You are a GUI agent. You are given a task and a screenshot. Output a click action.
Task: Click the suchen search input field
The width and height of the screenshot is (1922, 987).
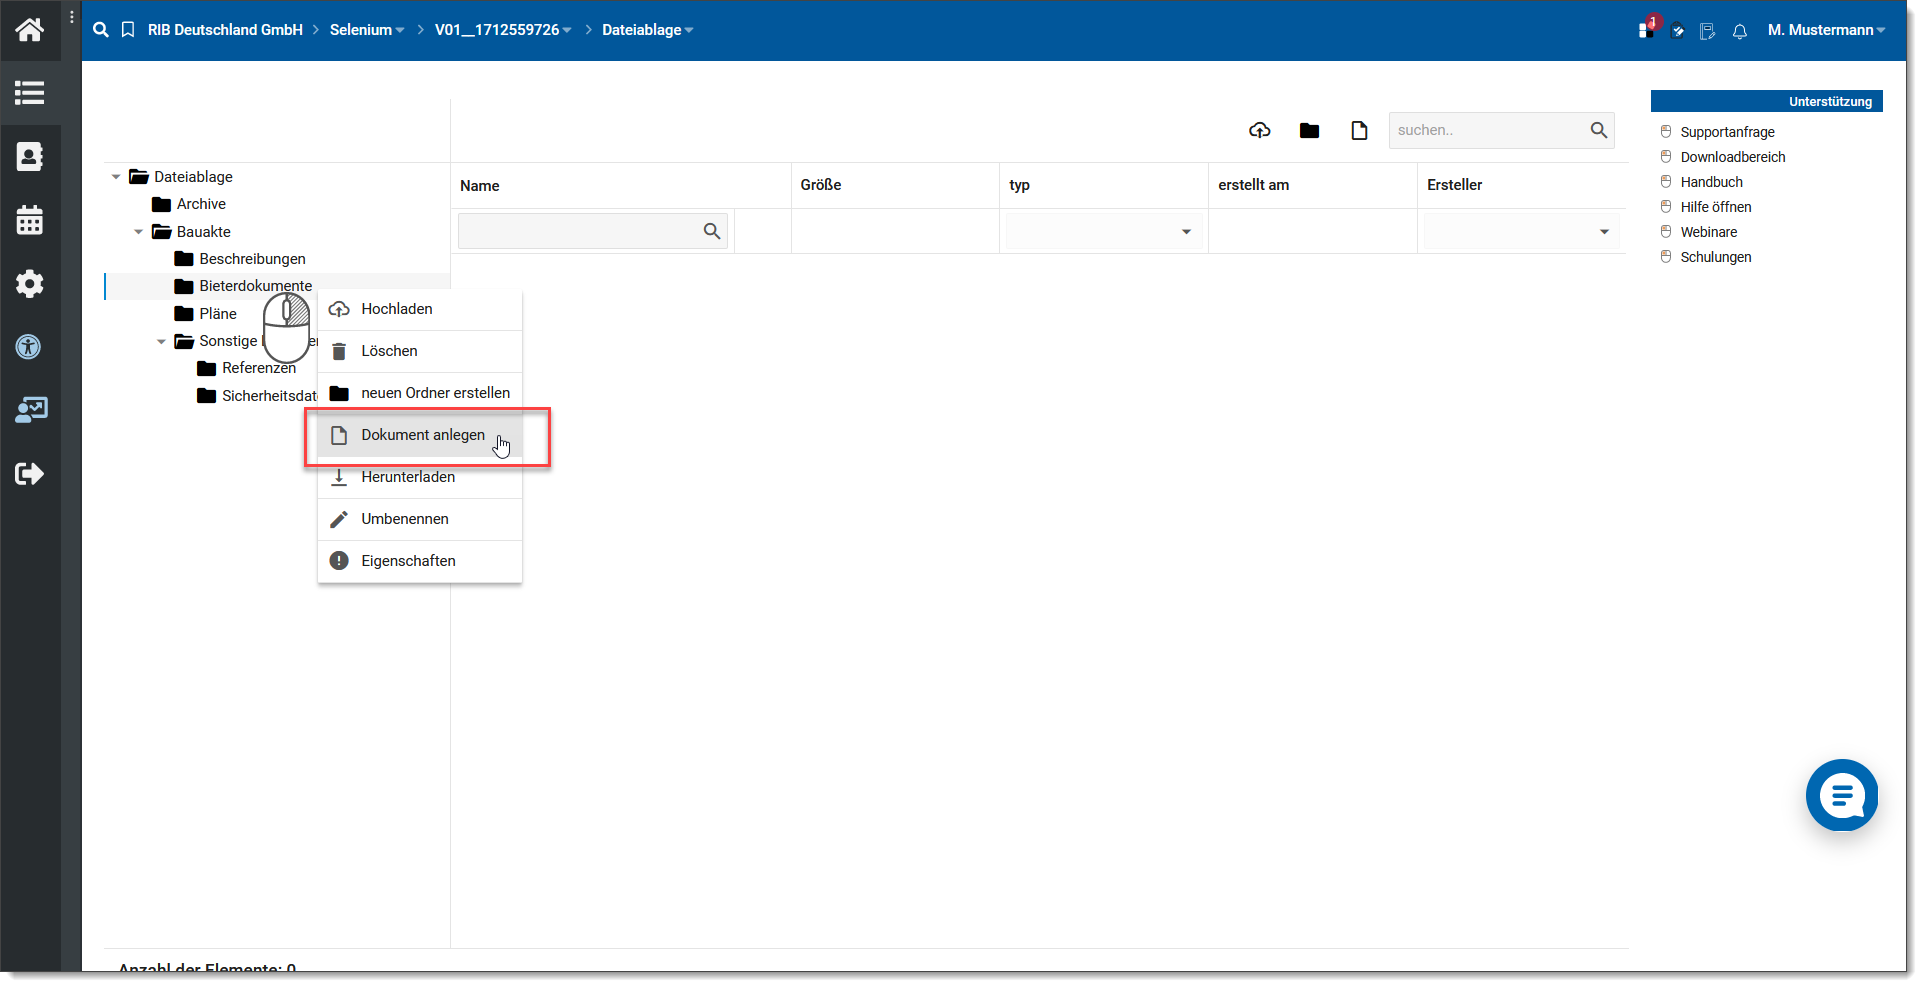click(x=1486, y=131)
